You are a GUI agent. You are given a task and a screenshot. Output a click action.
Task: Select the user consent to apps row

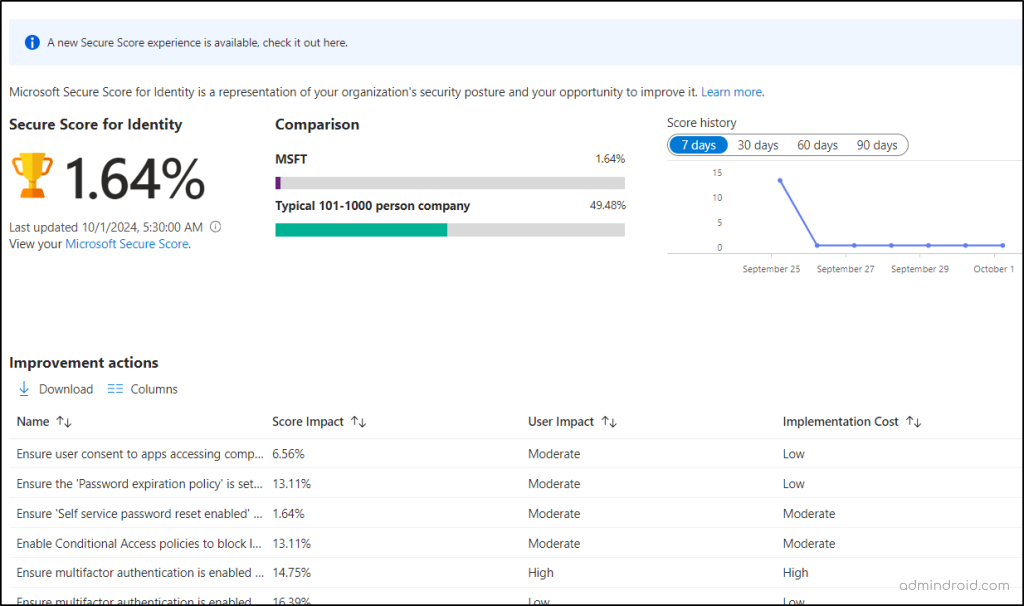point(138,453)
